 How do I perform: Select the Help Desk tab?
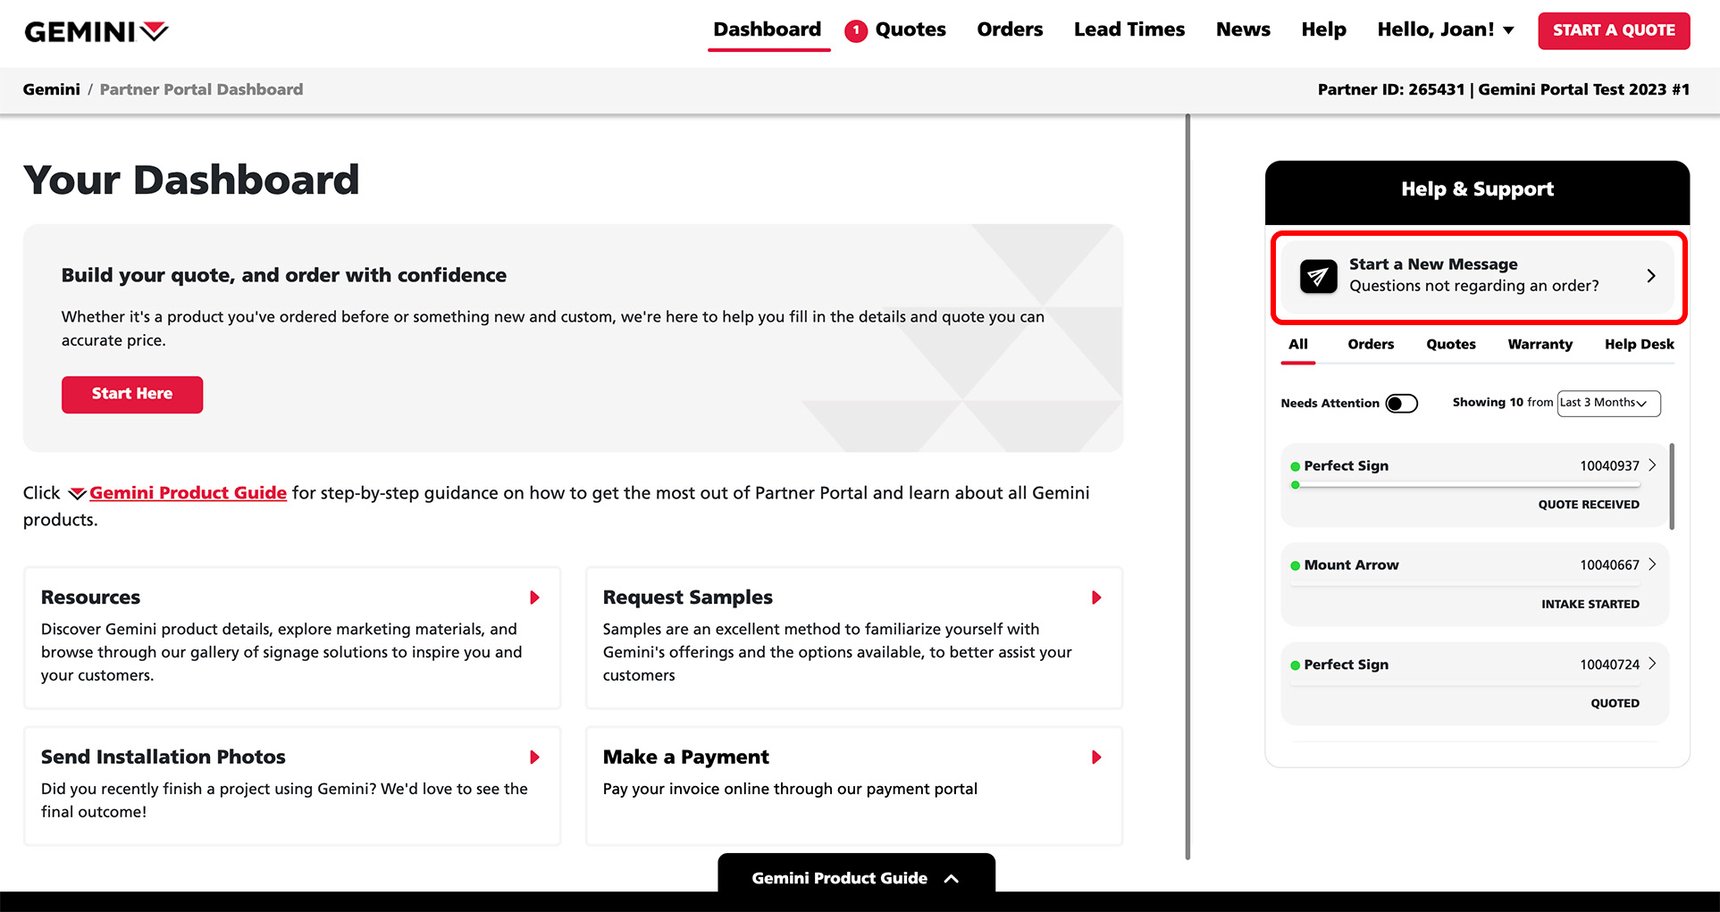click(1638, 345)
